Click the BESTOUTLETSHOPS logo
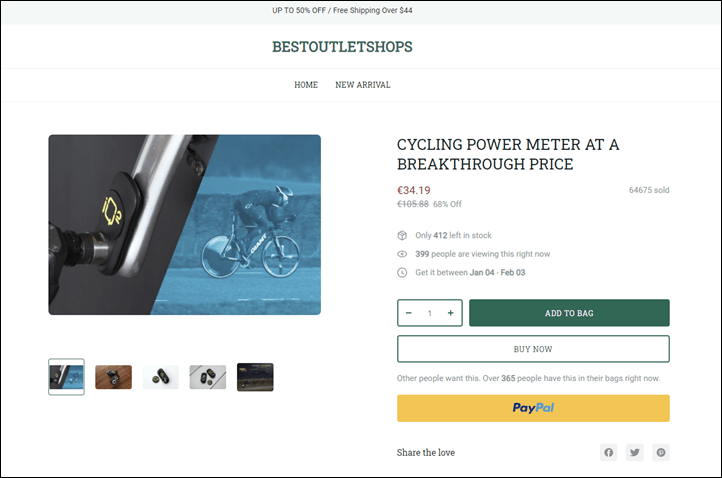Image resolution: width=722 pixels, height=478 pixels. click(x=342, y=47)
